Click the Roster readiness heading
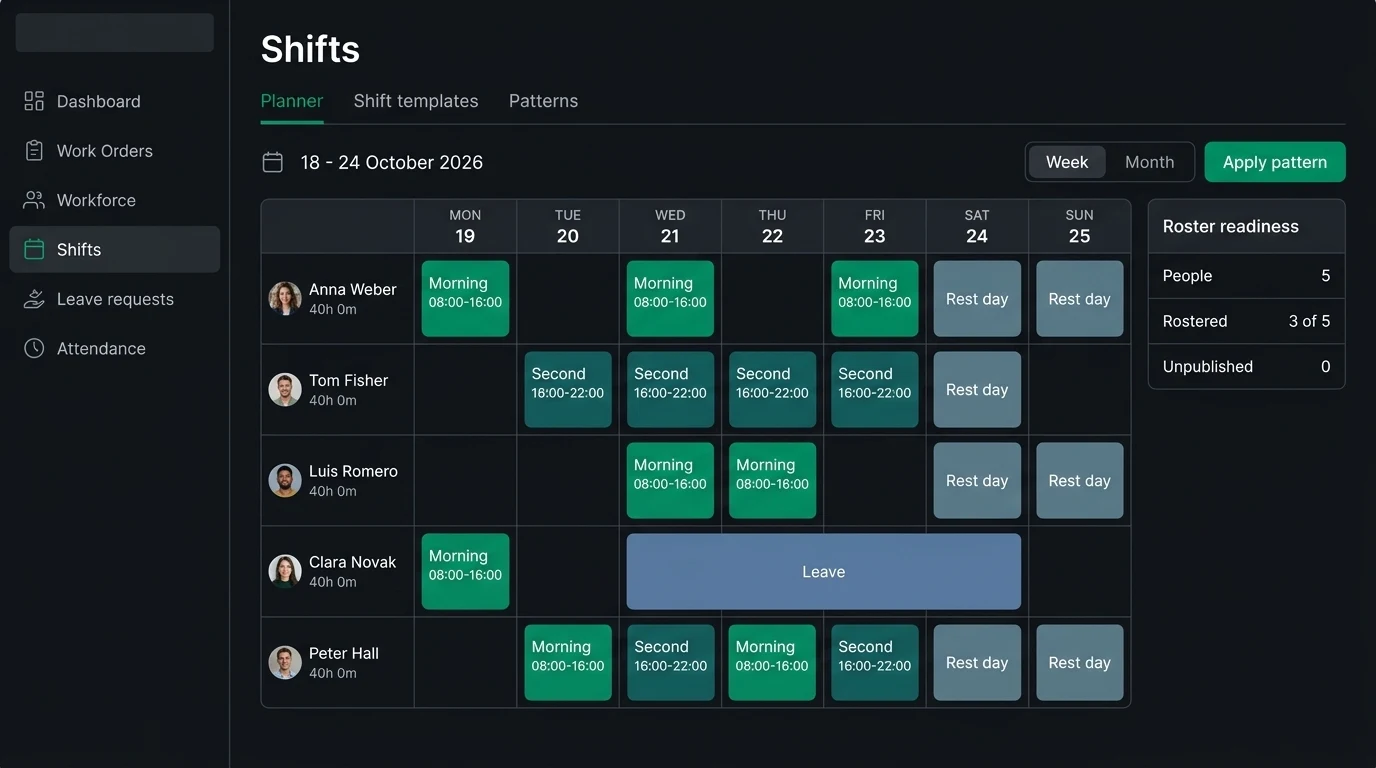Viewport: 1376px width, 768px height. pos(1231,226)
